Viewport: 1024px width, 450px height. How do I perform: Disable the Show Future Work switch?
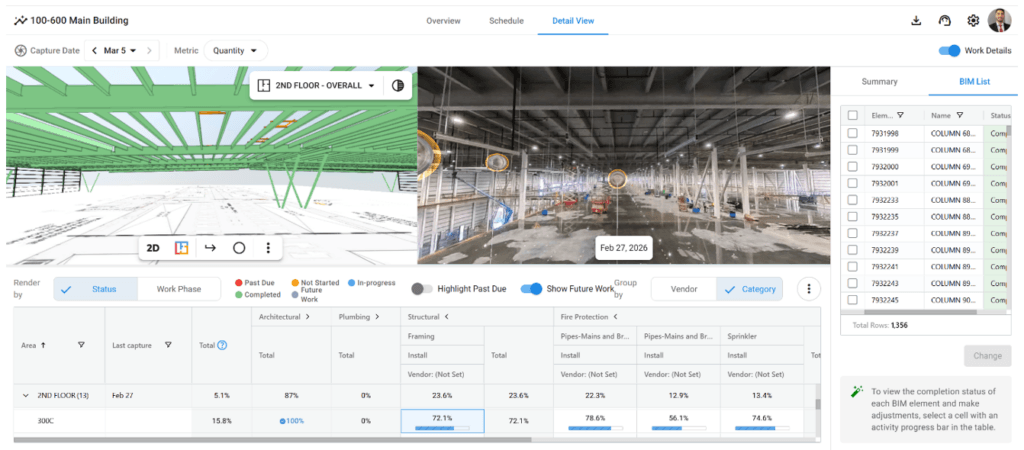(532, 289)
